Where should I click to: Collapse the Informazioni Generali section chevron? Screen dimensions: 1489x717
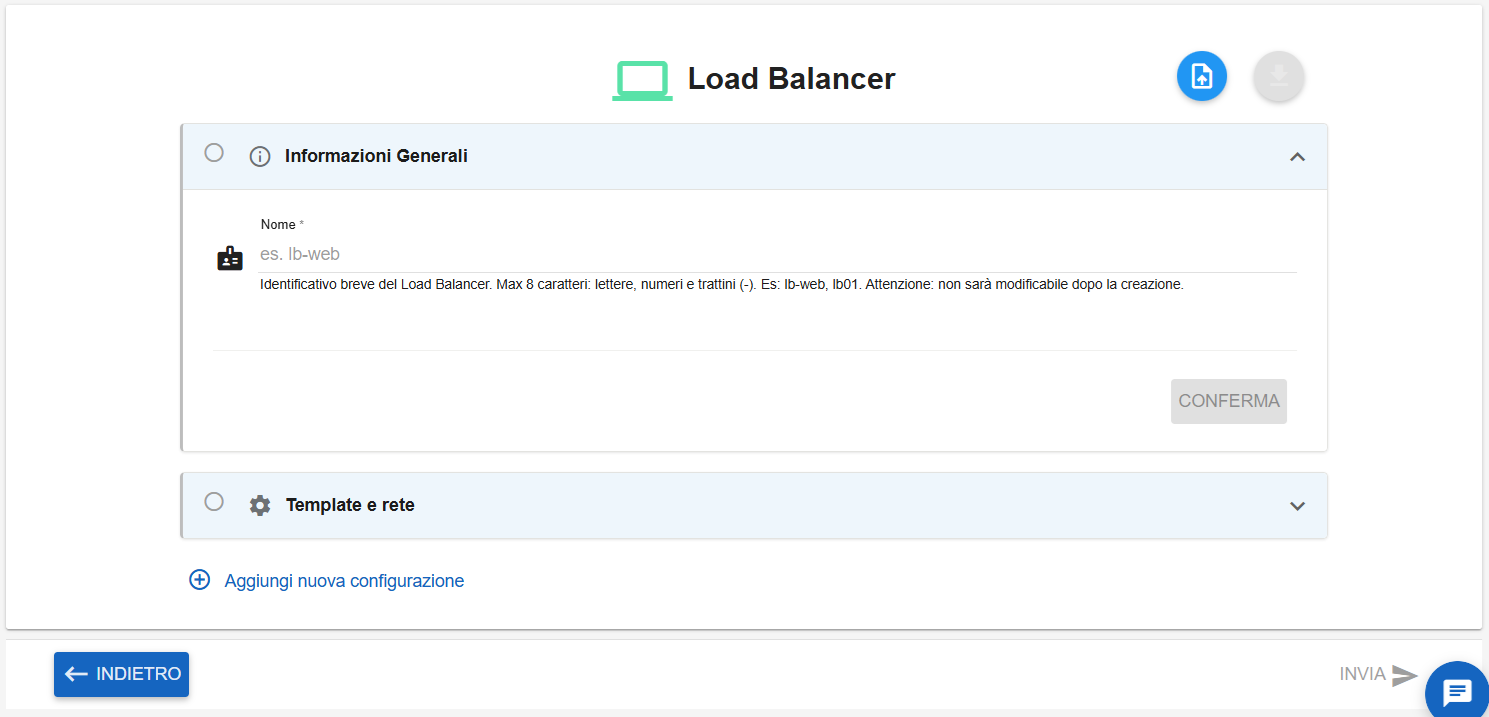(x=1298, y=157)
